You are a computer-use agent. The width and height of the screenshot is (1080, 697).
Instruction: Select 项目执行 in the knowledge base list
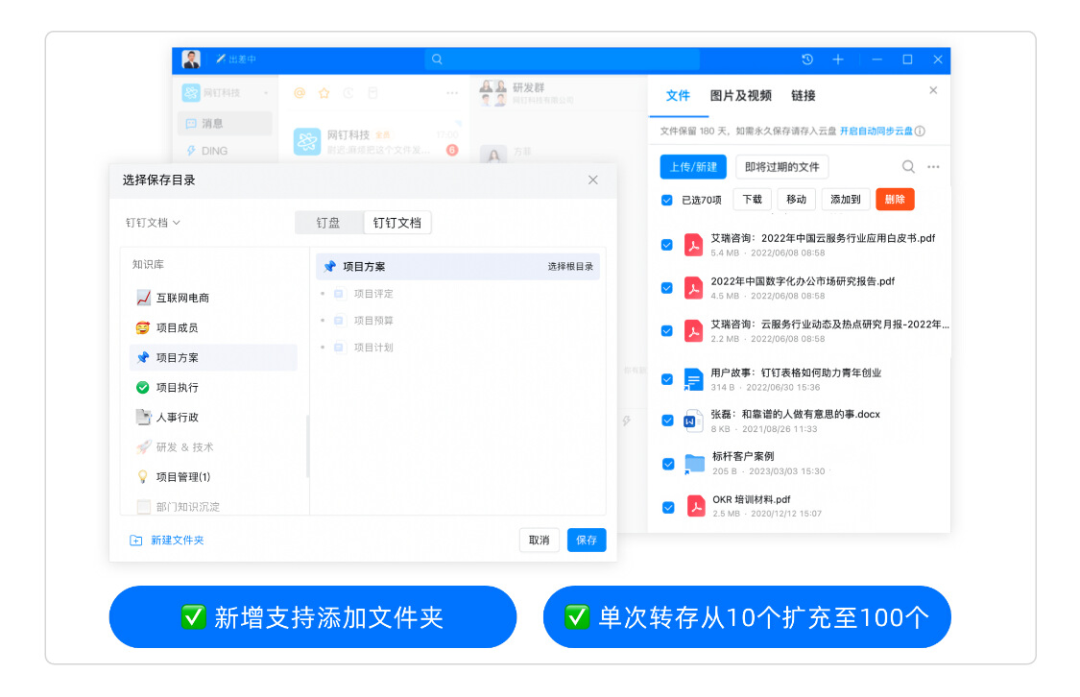click(177, 387)
